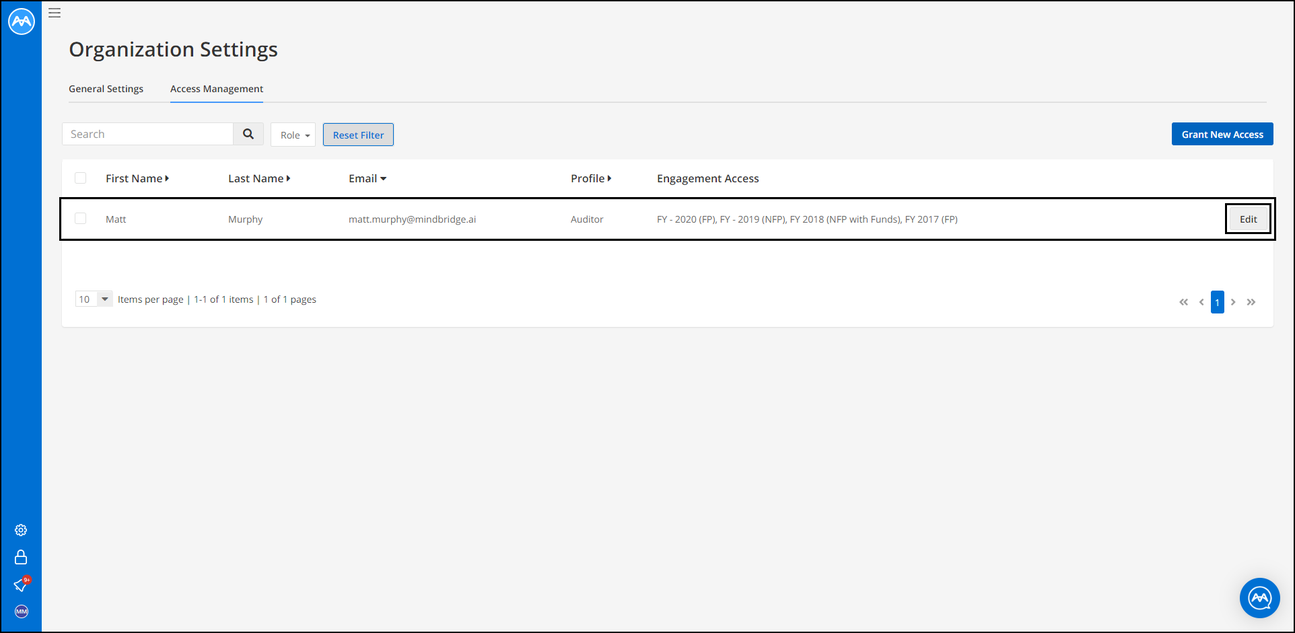Open the items per page dropdown
1295x633 pixels.
point(94,299)
